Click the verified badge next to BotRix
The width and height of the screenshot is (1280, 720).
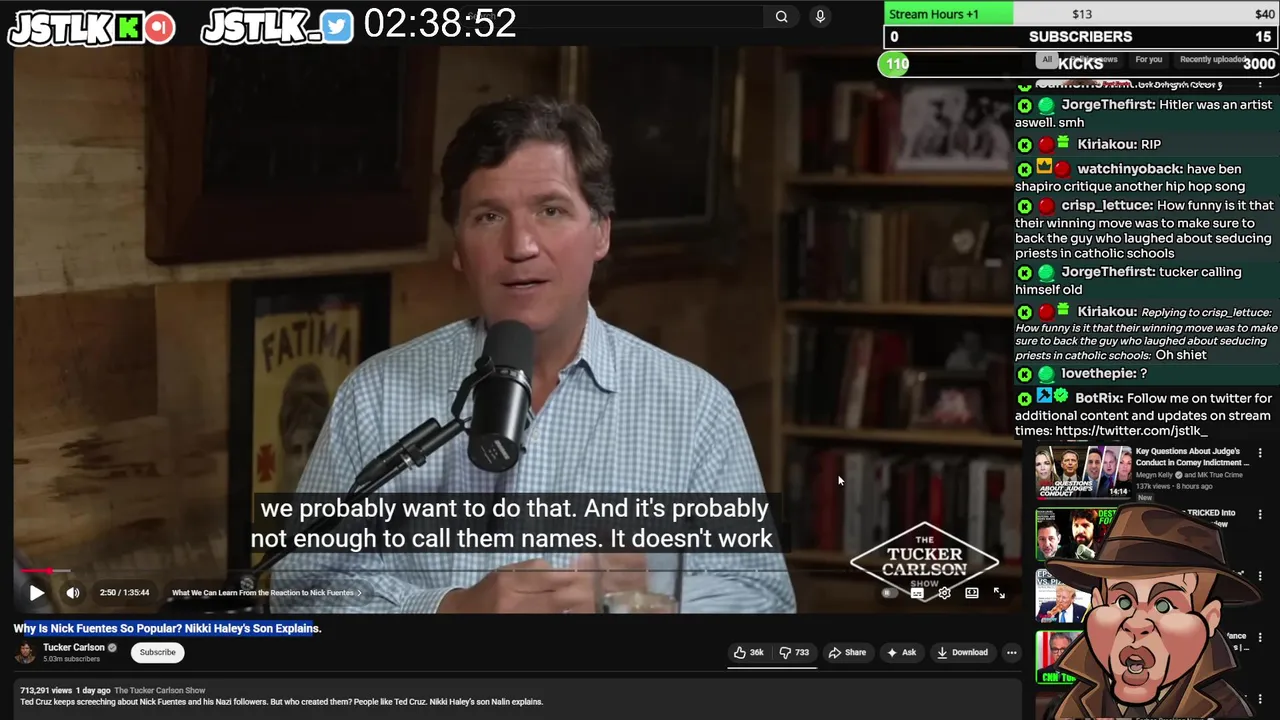[x=1061, y=397]
